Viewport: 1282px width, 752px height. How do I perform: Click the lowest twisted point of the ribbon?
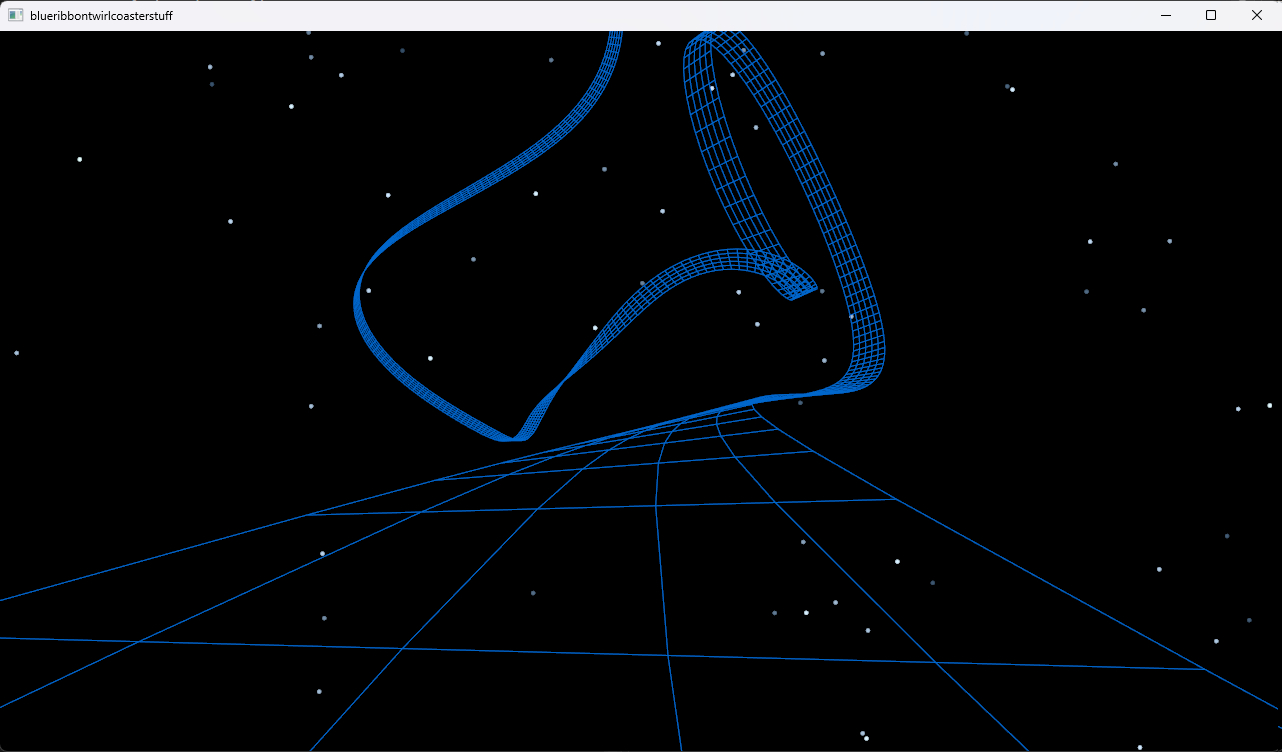coord(513,436)
